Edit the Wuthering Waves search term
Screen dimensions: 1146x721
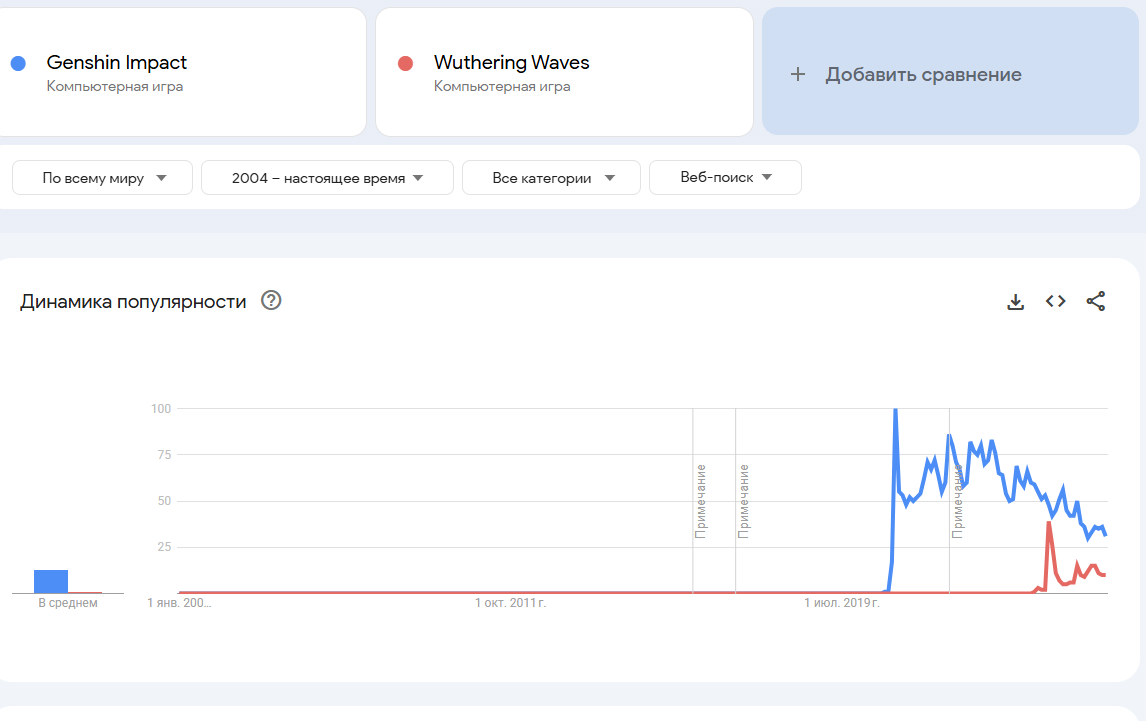pyautogui.click(x=511, y=63)
